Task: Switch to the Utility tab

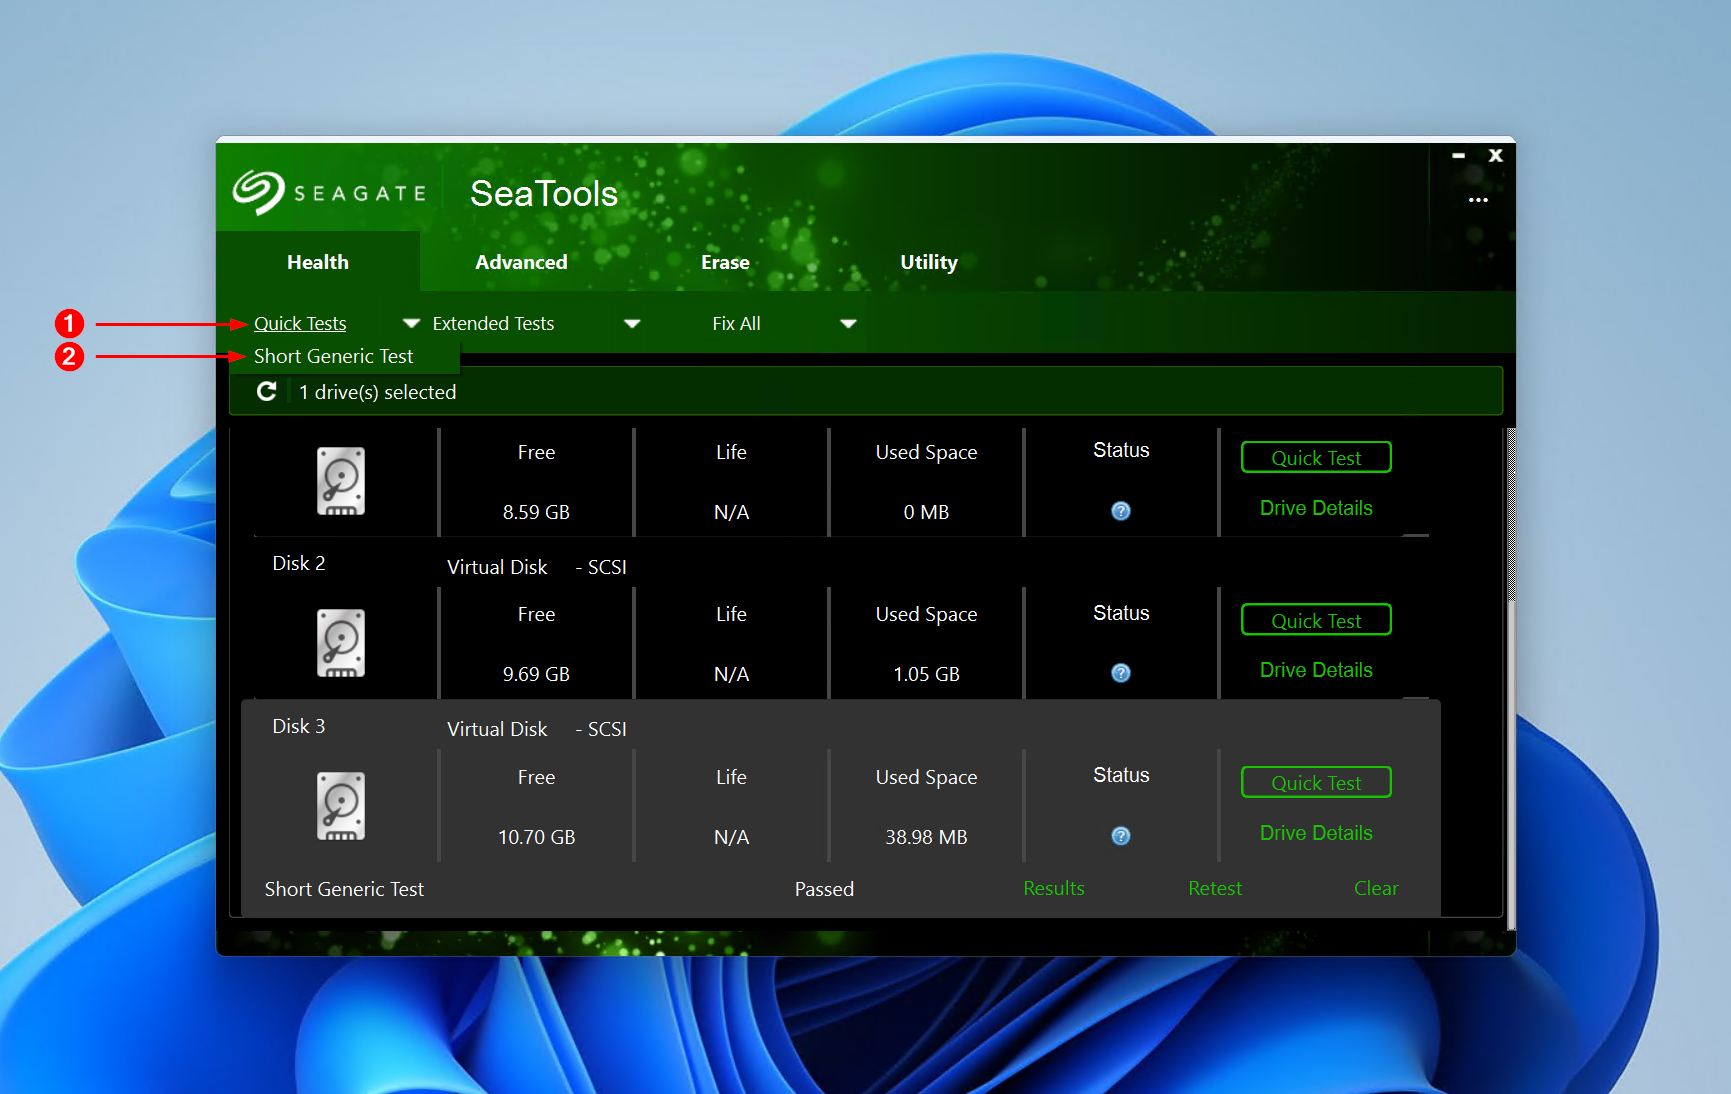Action: [x=929, y=262]
